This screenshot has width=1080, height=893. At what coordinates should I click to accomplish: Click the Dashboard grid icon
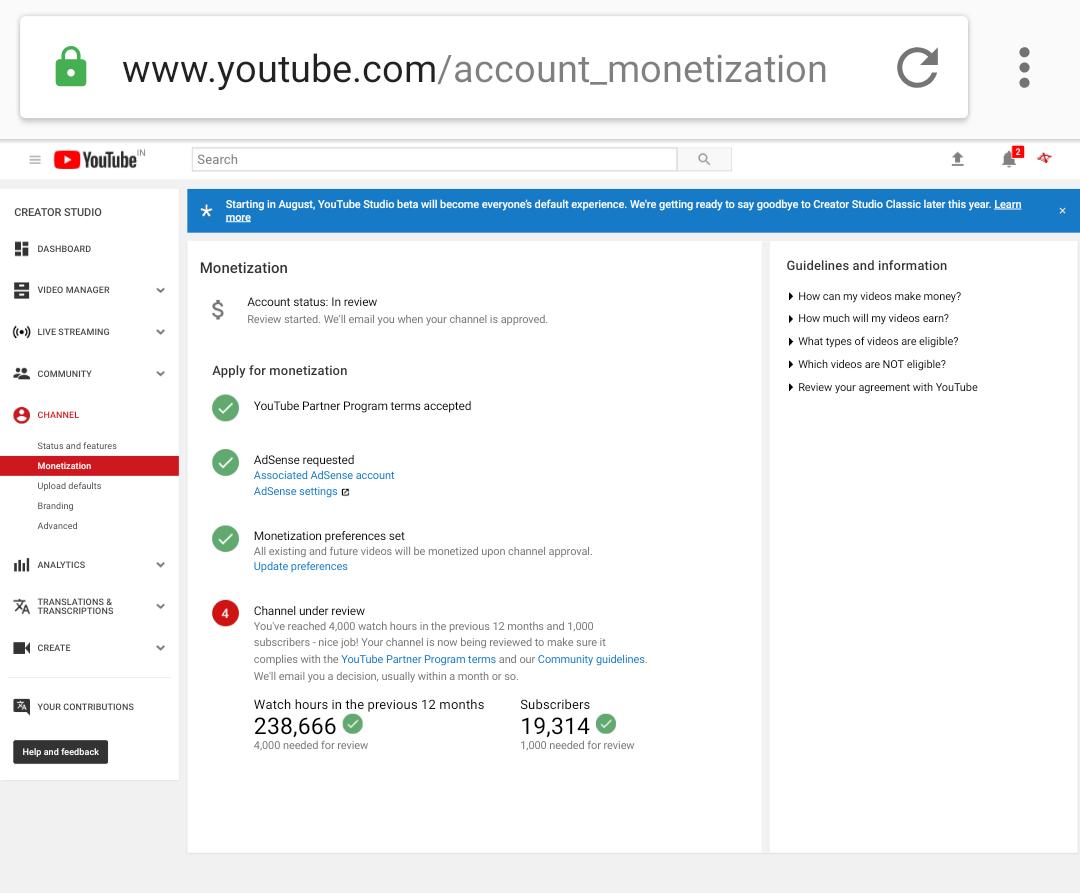[x=21, y=249]
